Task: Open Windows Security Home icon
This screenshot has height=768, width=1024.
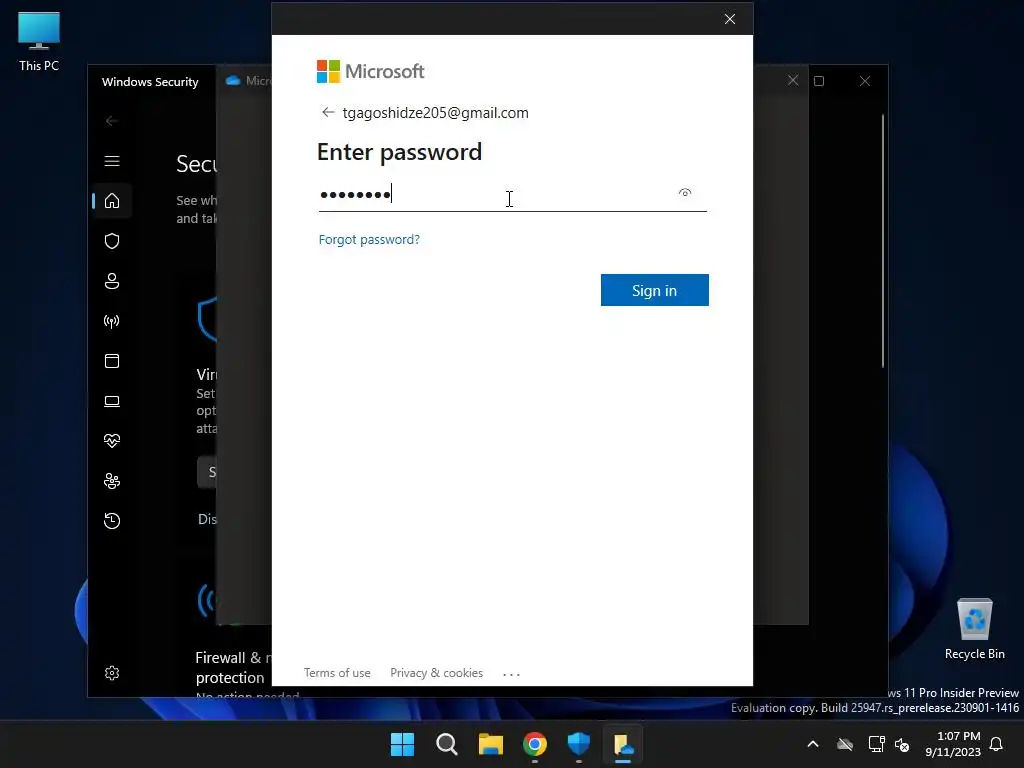Action: (112, 200)
